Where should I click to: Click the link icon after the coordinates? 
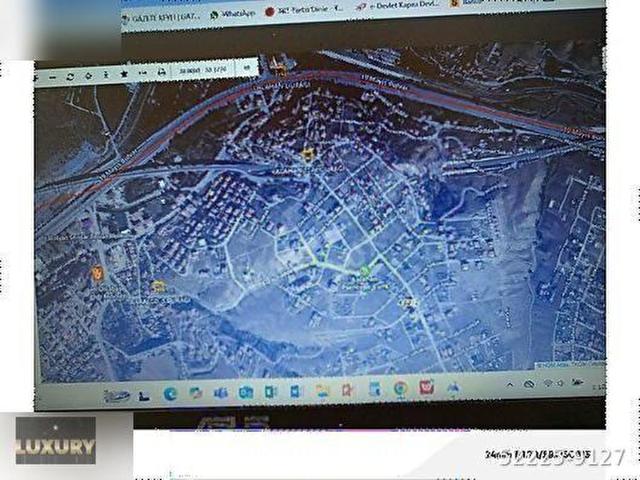point(247,68)
